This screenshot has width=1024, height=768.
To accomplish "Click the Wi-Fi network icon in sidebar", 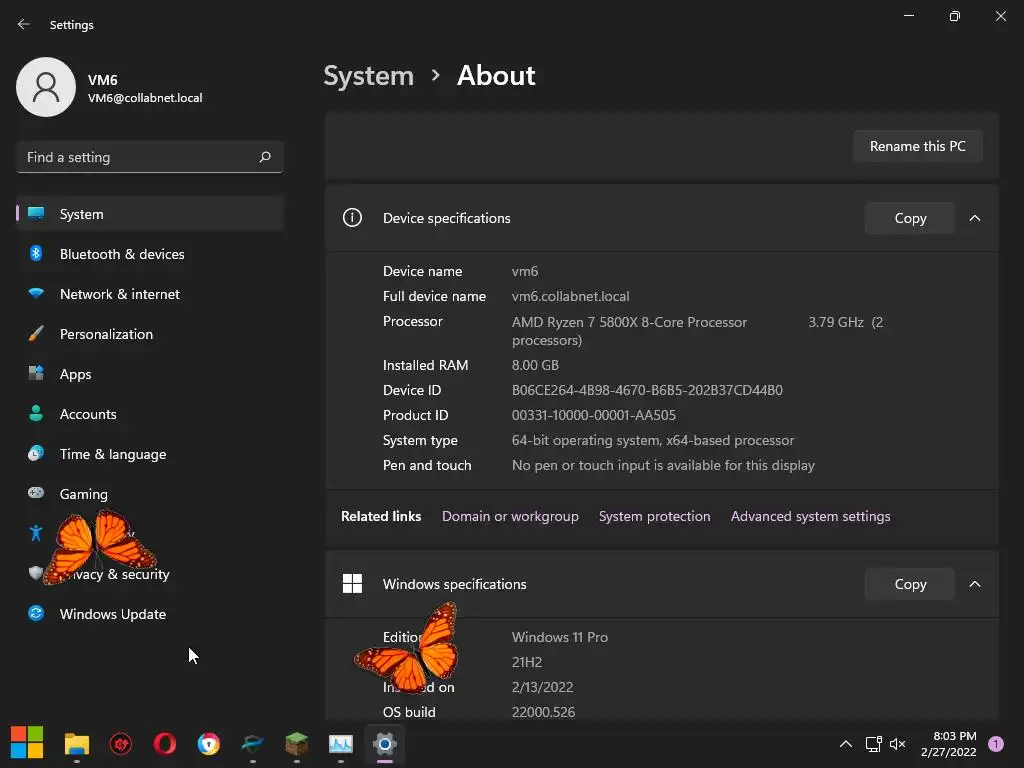I will tap(36, 294).
